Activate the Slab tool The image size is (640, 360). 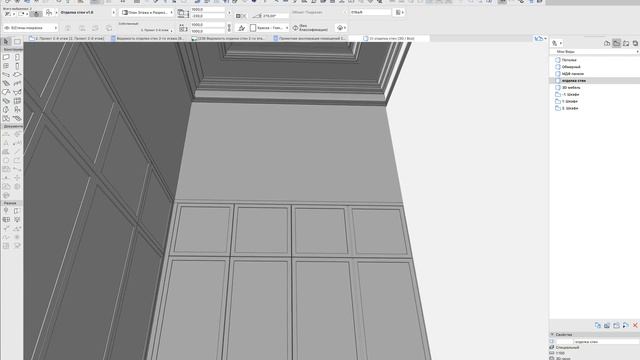coord(17,75)
